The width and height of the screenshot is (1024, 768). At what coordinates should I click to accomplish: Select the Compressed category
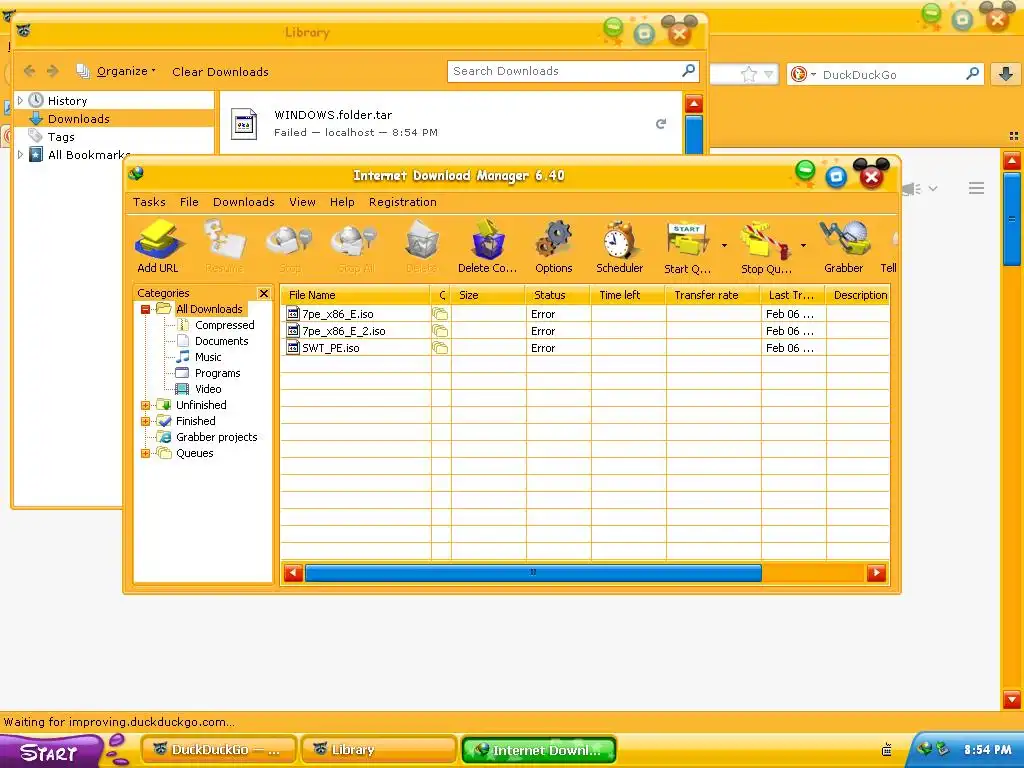coord(225,325)
